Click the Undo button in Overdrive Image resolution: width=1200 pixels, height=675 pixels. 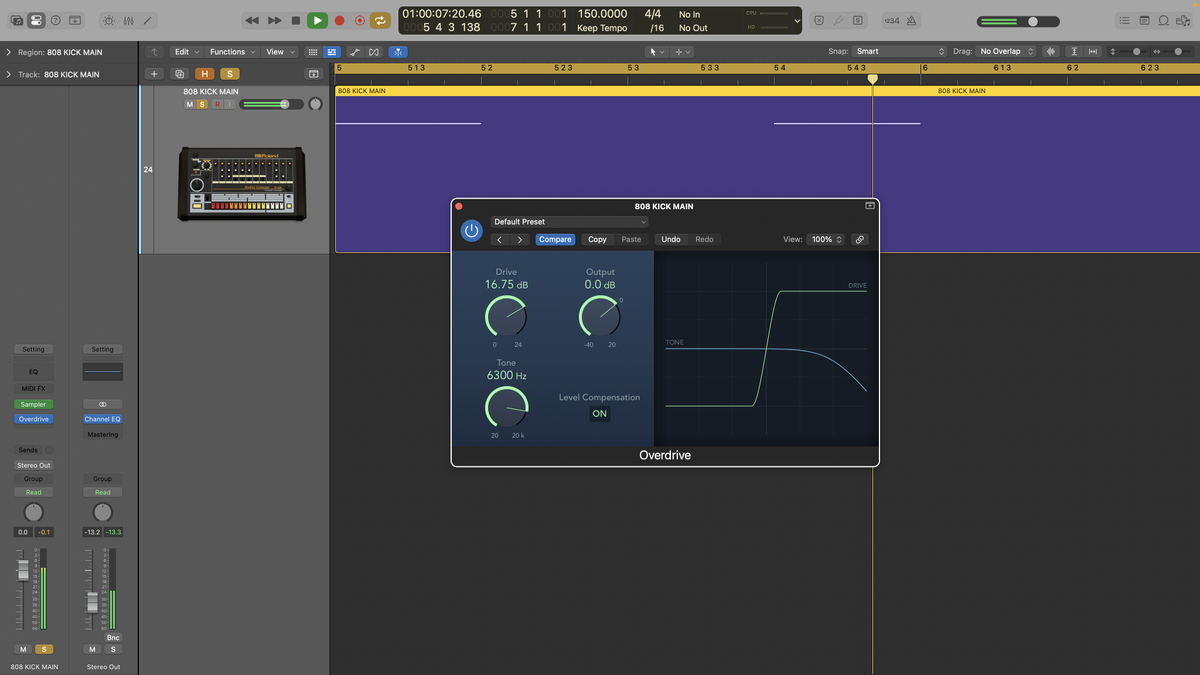671,240
